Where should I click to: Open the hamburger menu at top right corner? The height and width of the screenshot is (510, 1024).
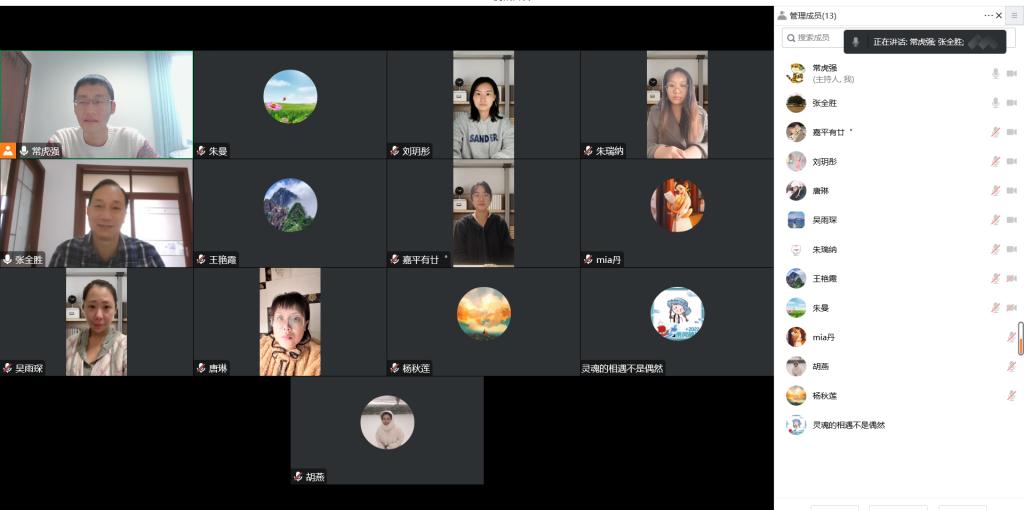[1014, 15]
